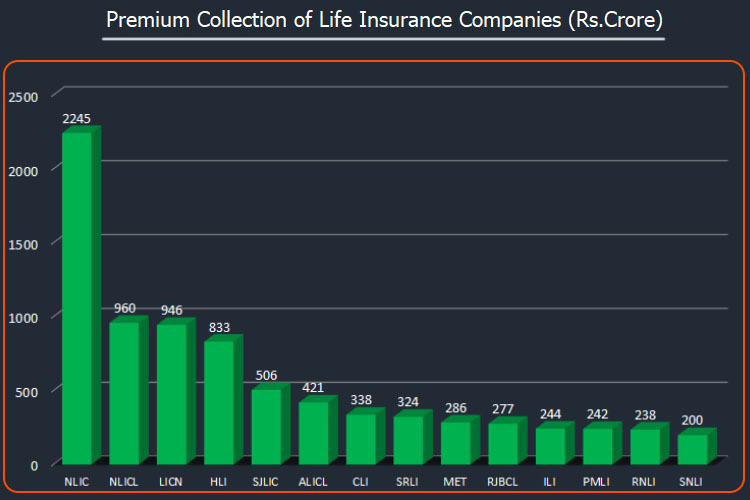Select the MET bar
This screenshot has width=750, height=500.
tap(455, 442)
